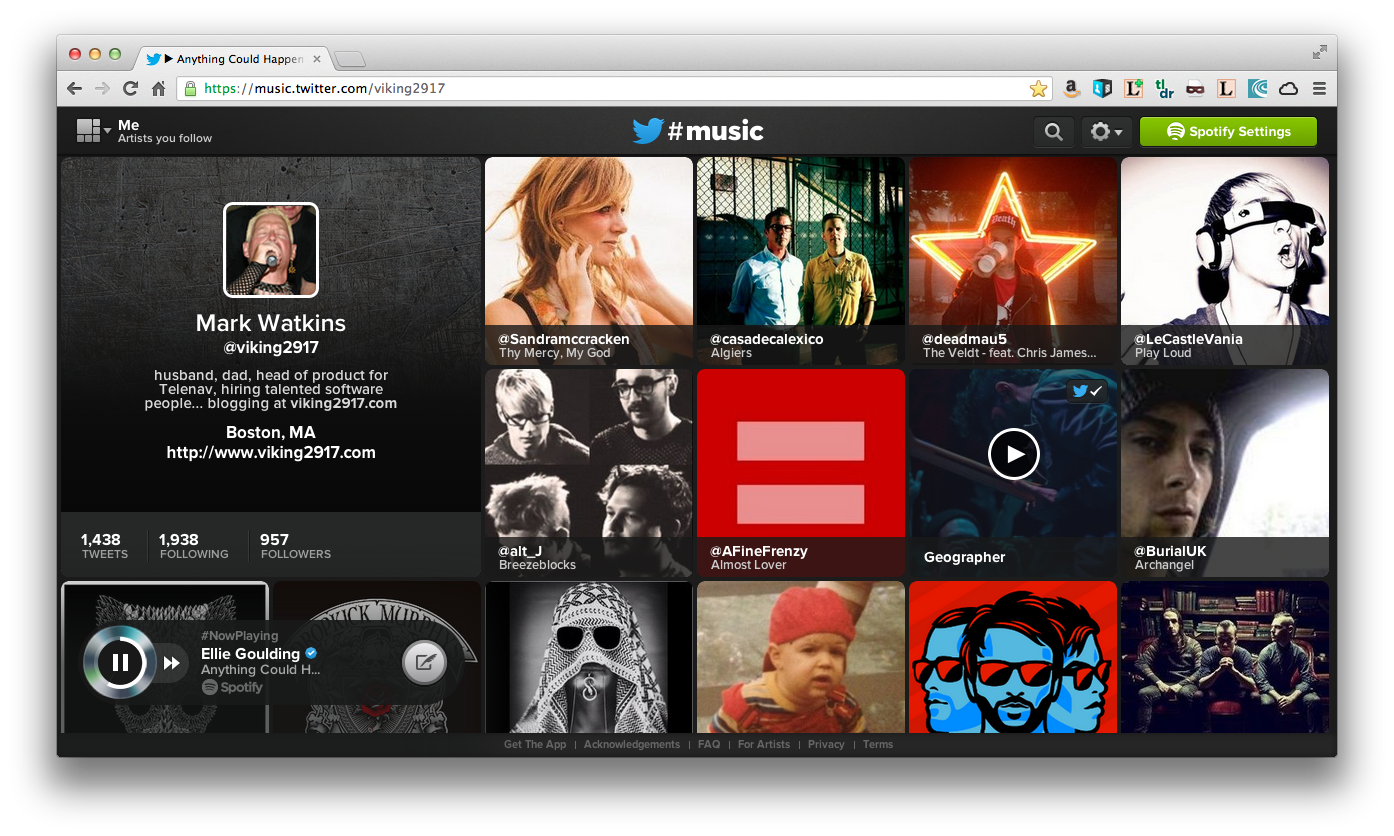Open the Chrome hamburger menu

1319,89
